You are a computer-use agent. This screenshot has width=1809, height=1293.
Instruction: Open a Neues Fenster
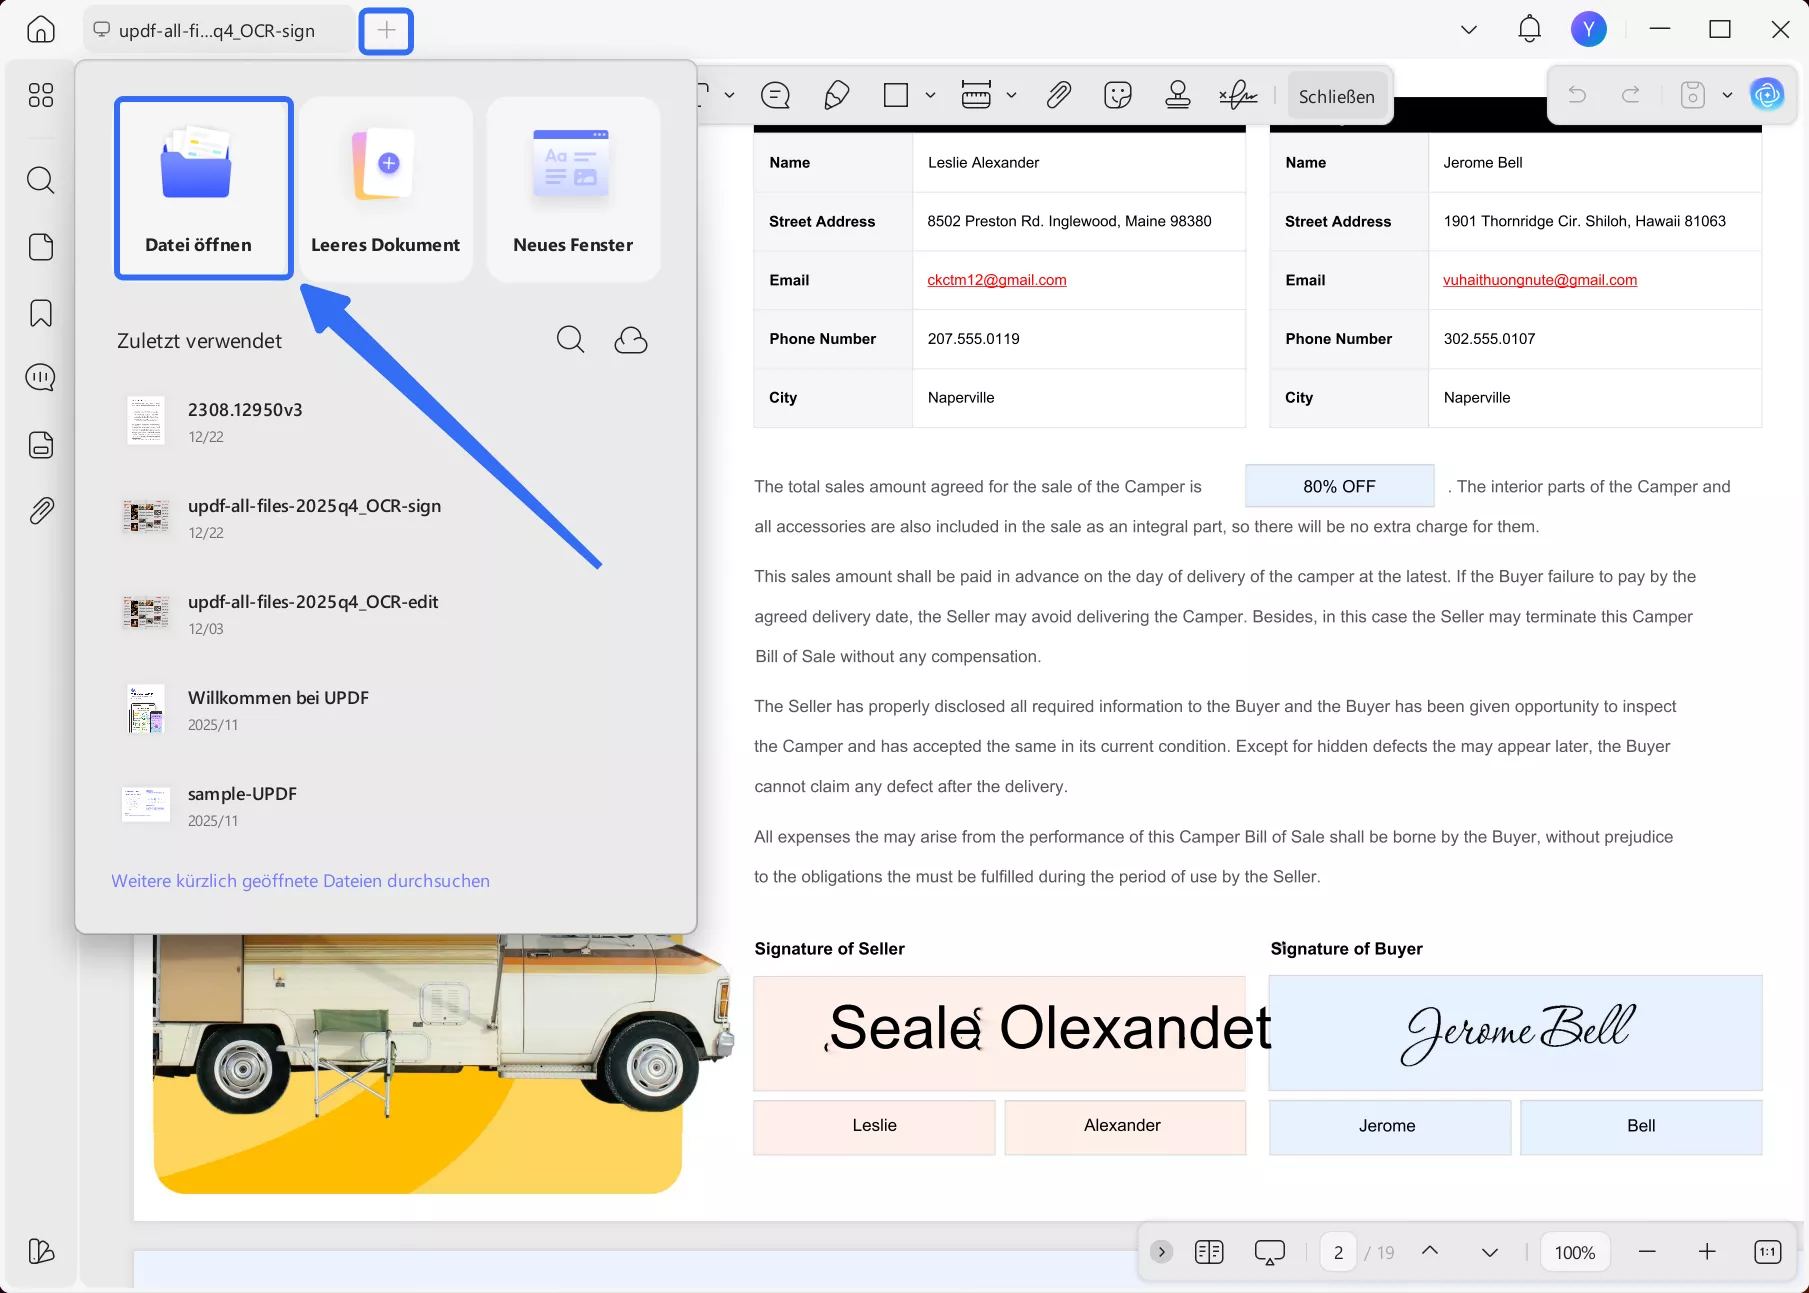tap(573, 188)
